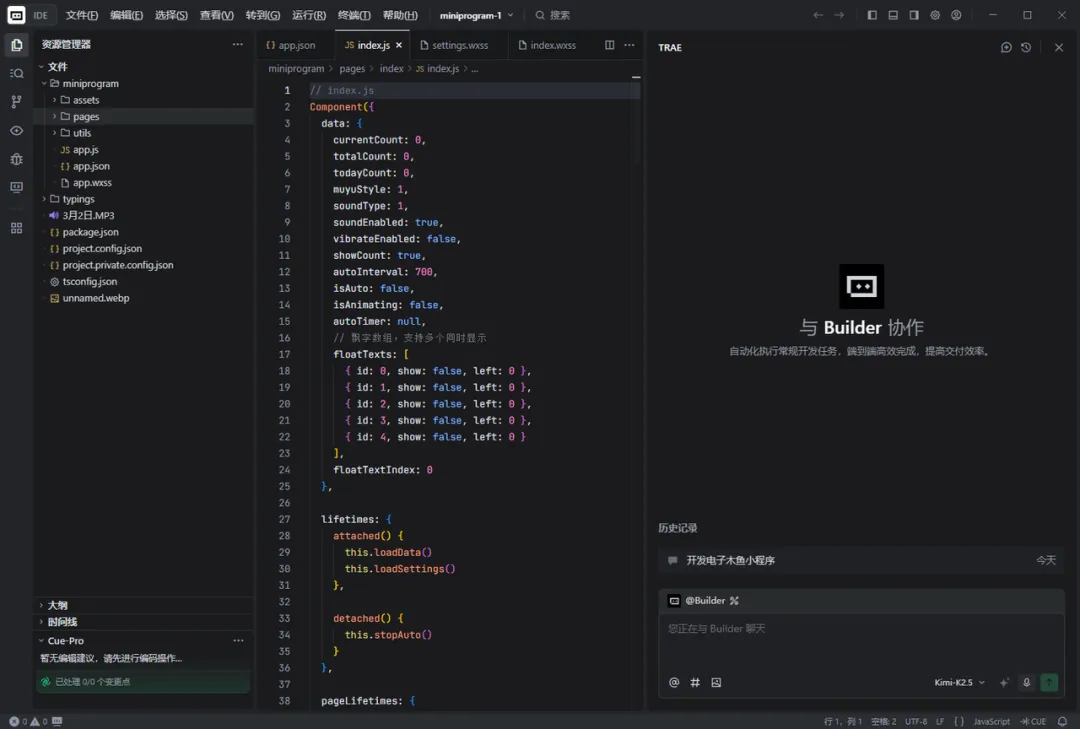Open Kimi-K2.5 model selector dropdown
1080x729 pixels.
point(959,682)
